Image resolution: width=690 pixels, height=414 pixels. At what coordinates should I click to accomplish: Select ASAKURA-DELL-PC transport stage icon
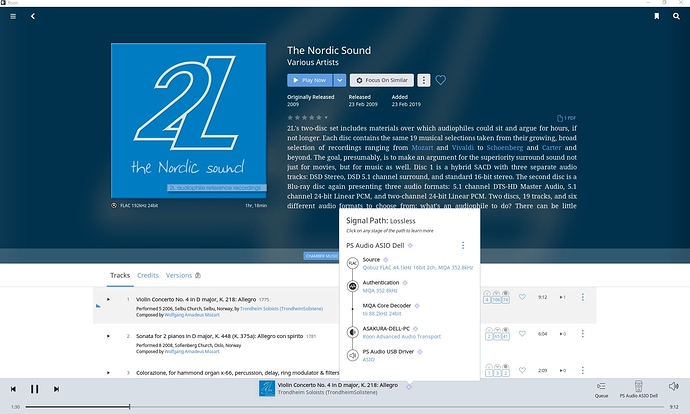(x=352, y=332)
